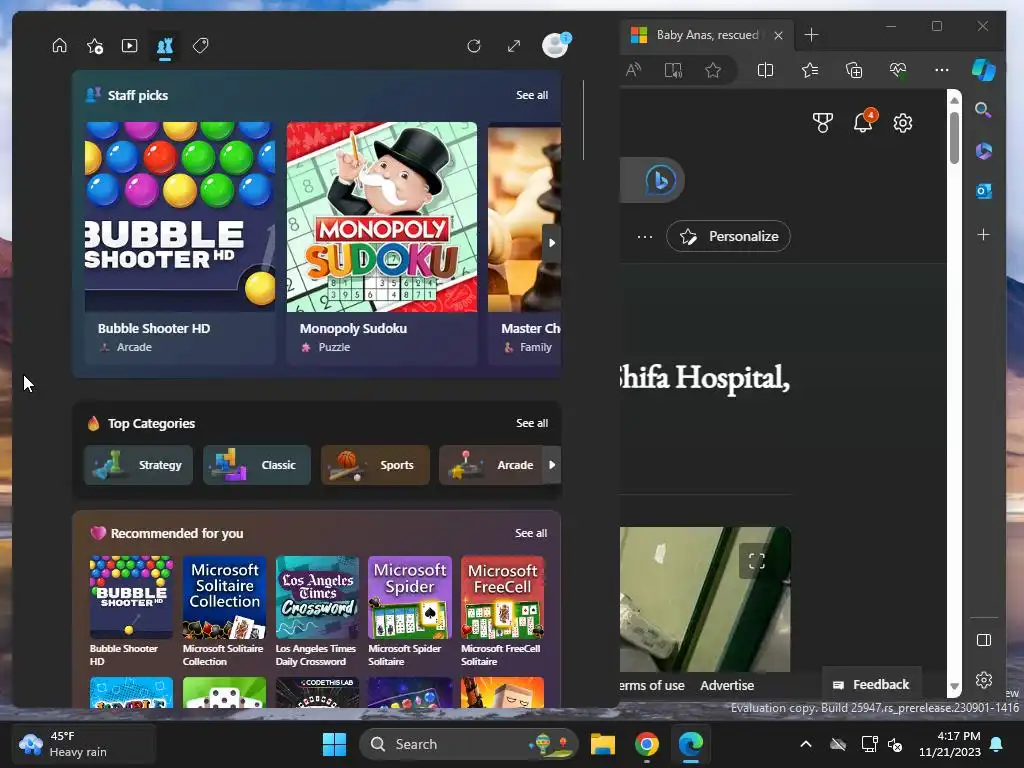1024x768 pixels.
Task: Open the favorites star icon in widgets header
Action: pos(95,46)
